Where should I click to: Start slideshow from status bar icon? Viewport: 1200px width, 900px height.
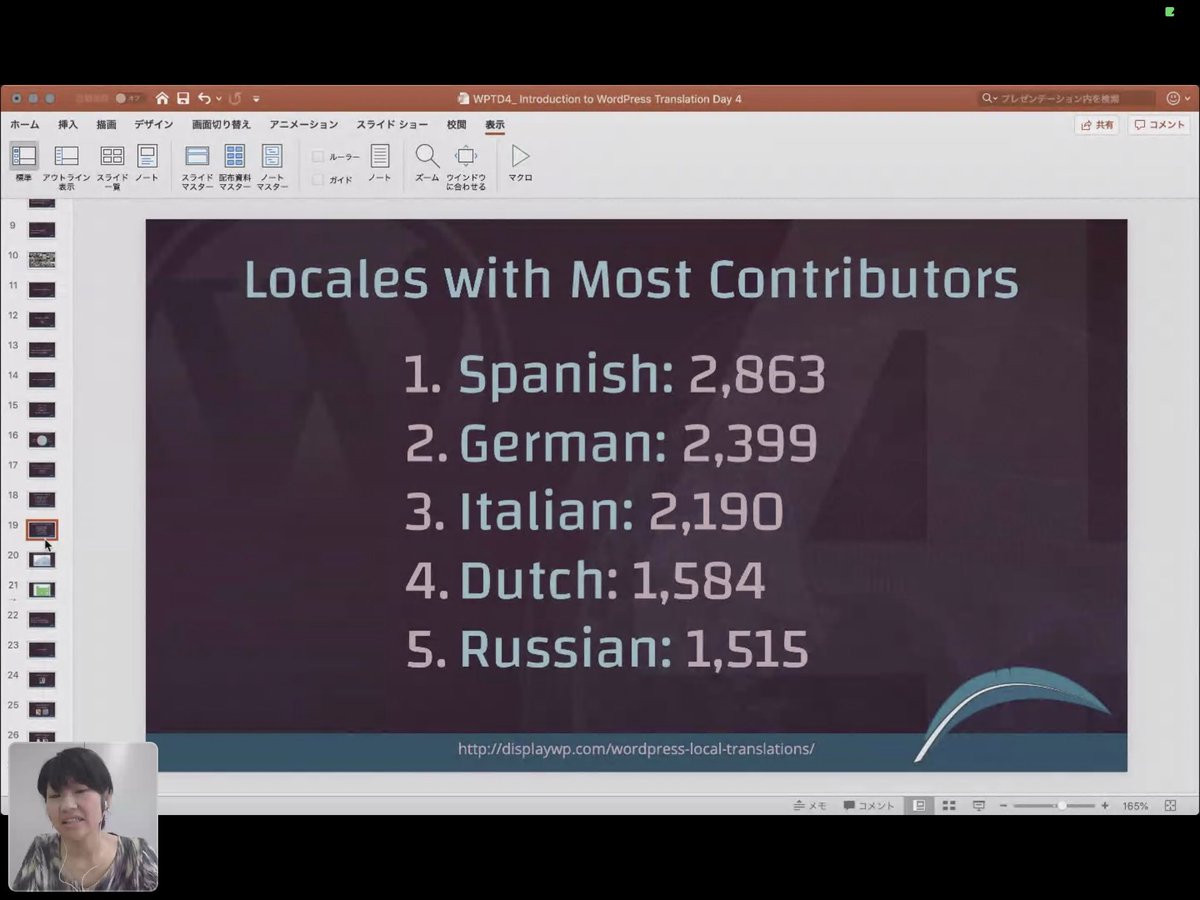[x=979, y=806]
